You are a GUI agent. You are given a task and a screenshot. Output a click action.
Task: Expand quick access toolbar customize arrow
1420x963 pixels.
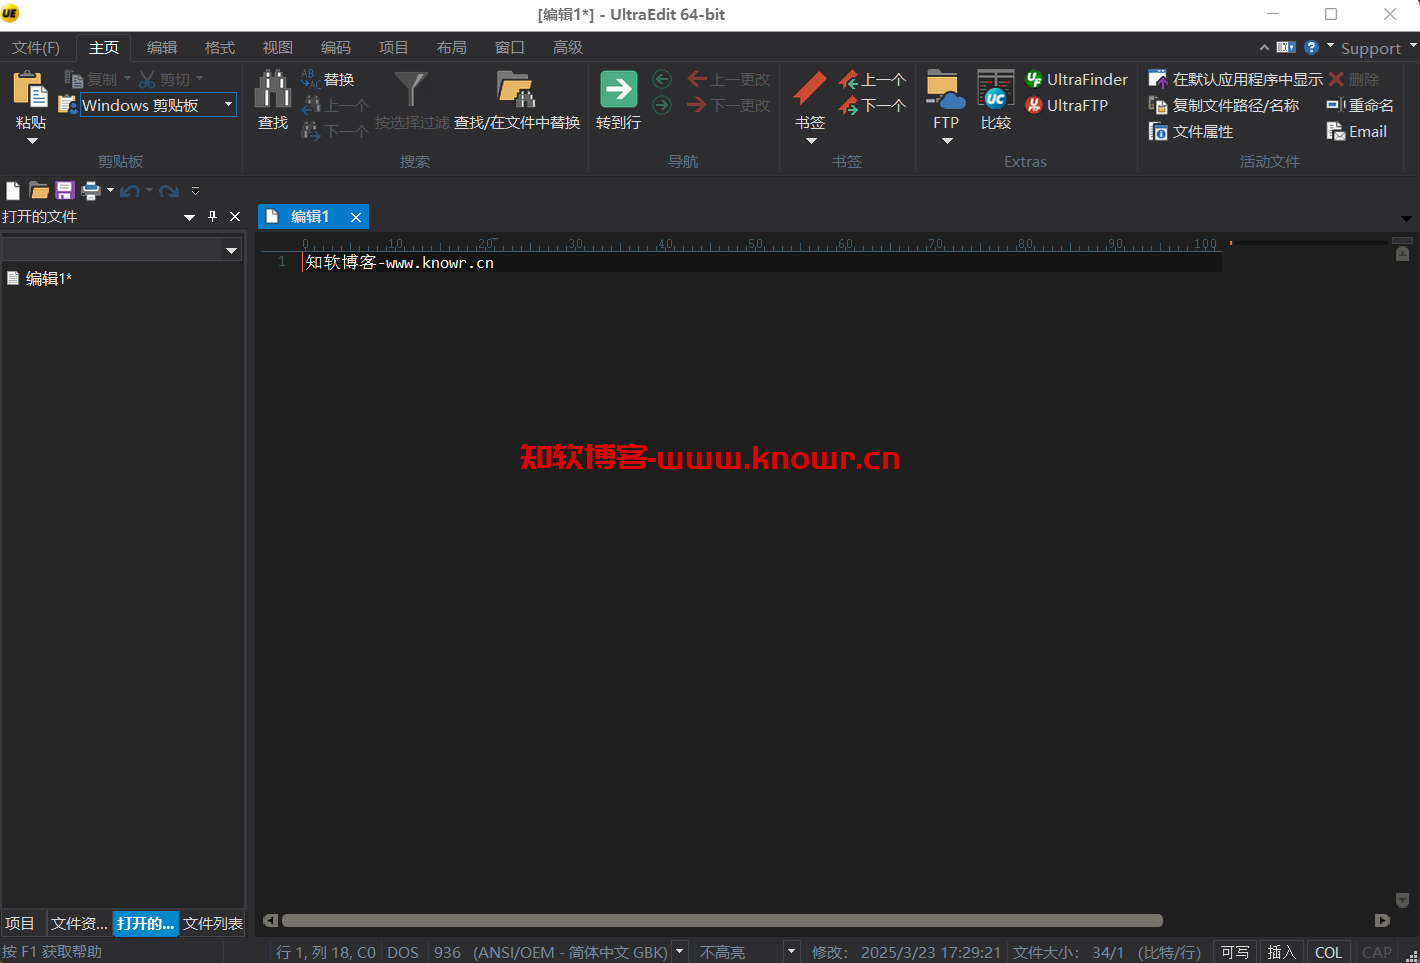point(195,190)
